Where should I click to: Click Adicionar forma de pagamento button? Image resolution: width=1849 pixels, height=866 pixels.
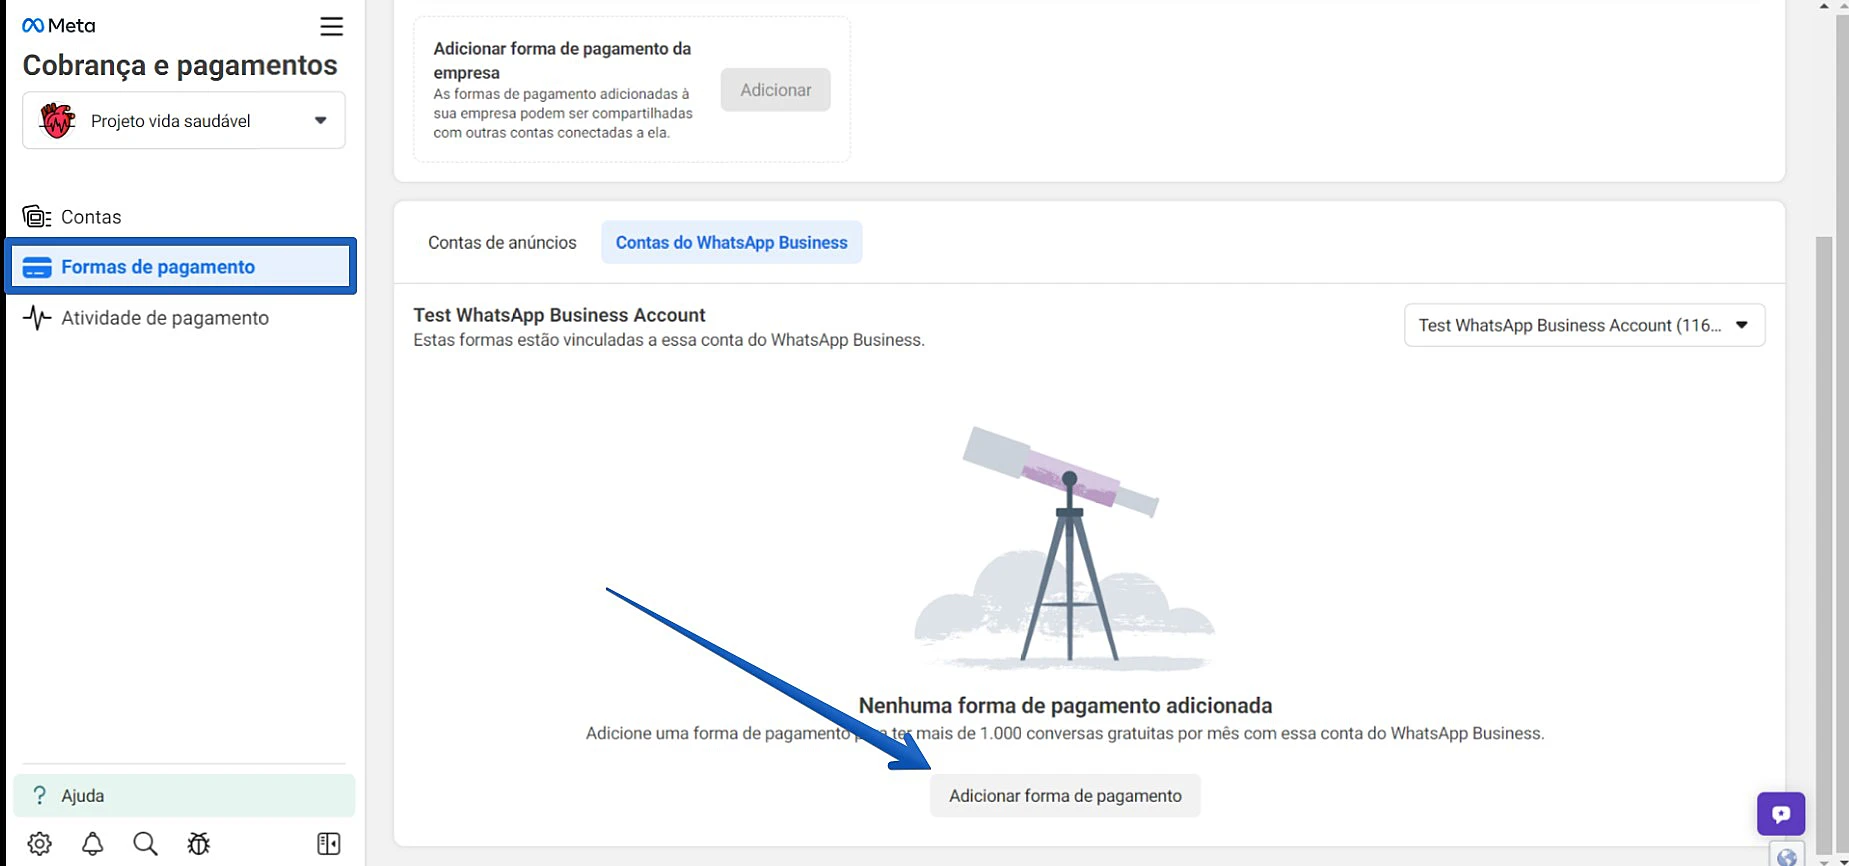pos(1065,796)
